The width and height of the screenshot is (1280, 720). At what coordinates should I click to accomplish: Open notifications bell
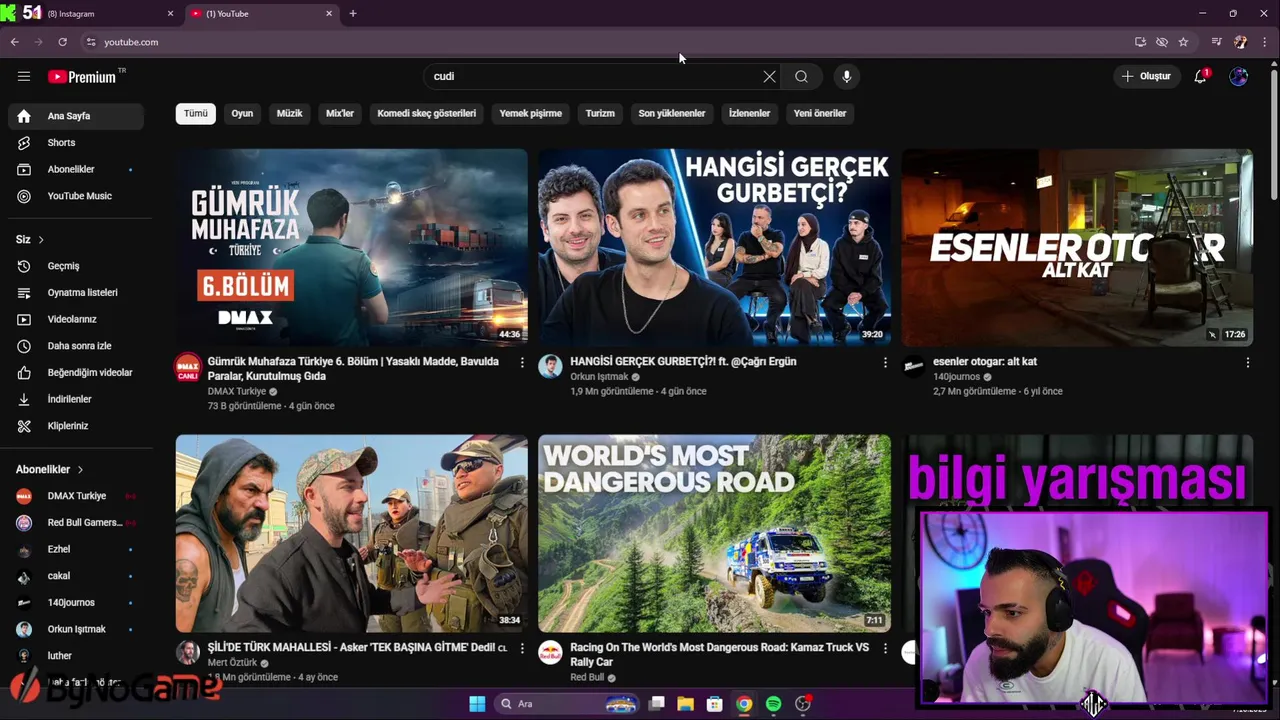pyautogui.click(x=1200, y=76)
